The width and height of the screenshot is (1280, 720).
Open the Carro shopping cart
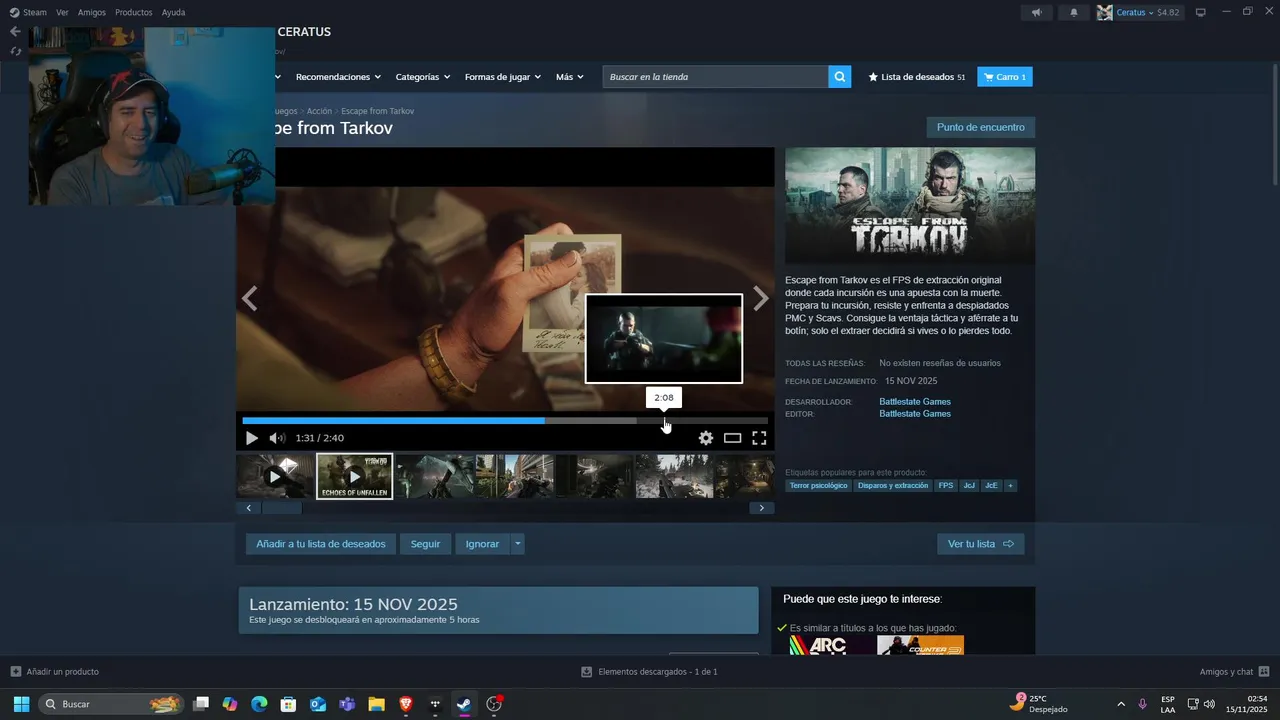[x=1005, y=77]
